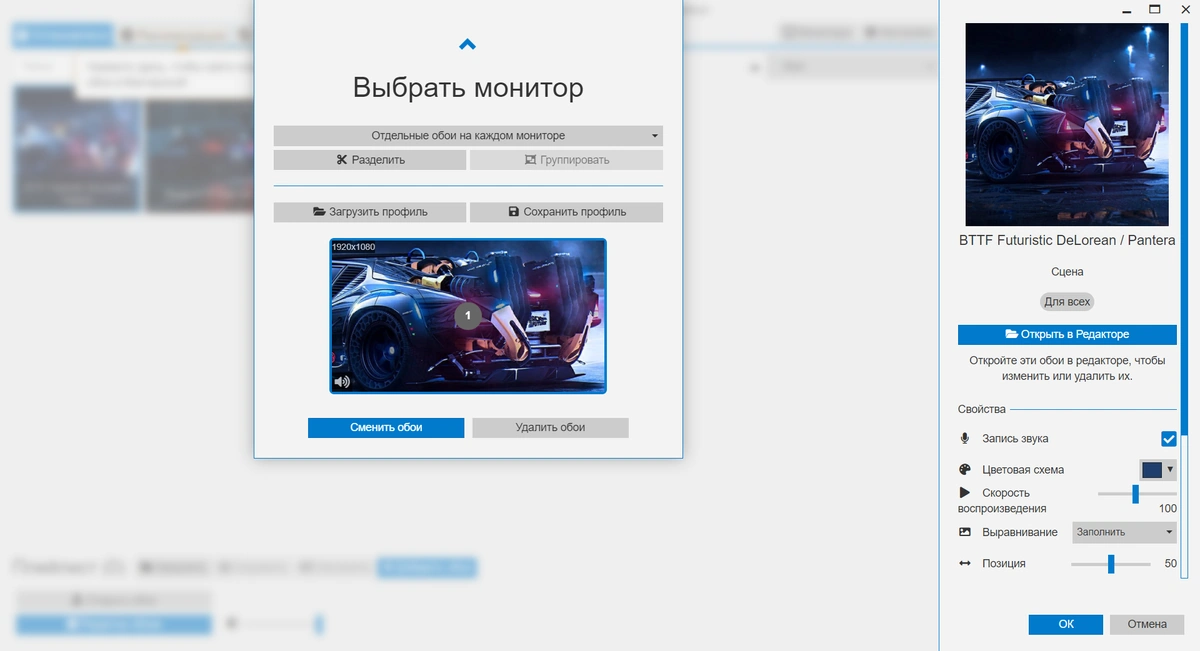Click the Группировать button
This screenshot has height=651, width=1200.
tap(566, 160)
